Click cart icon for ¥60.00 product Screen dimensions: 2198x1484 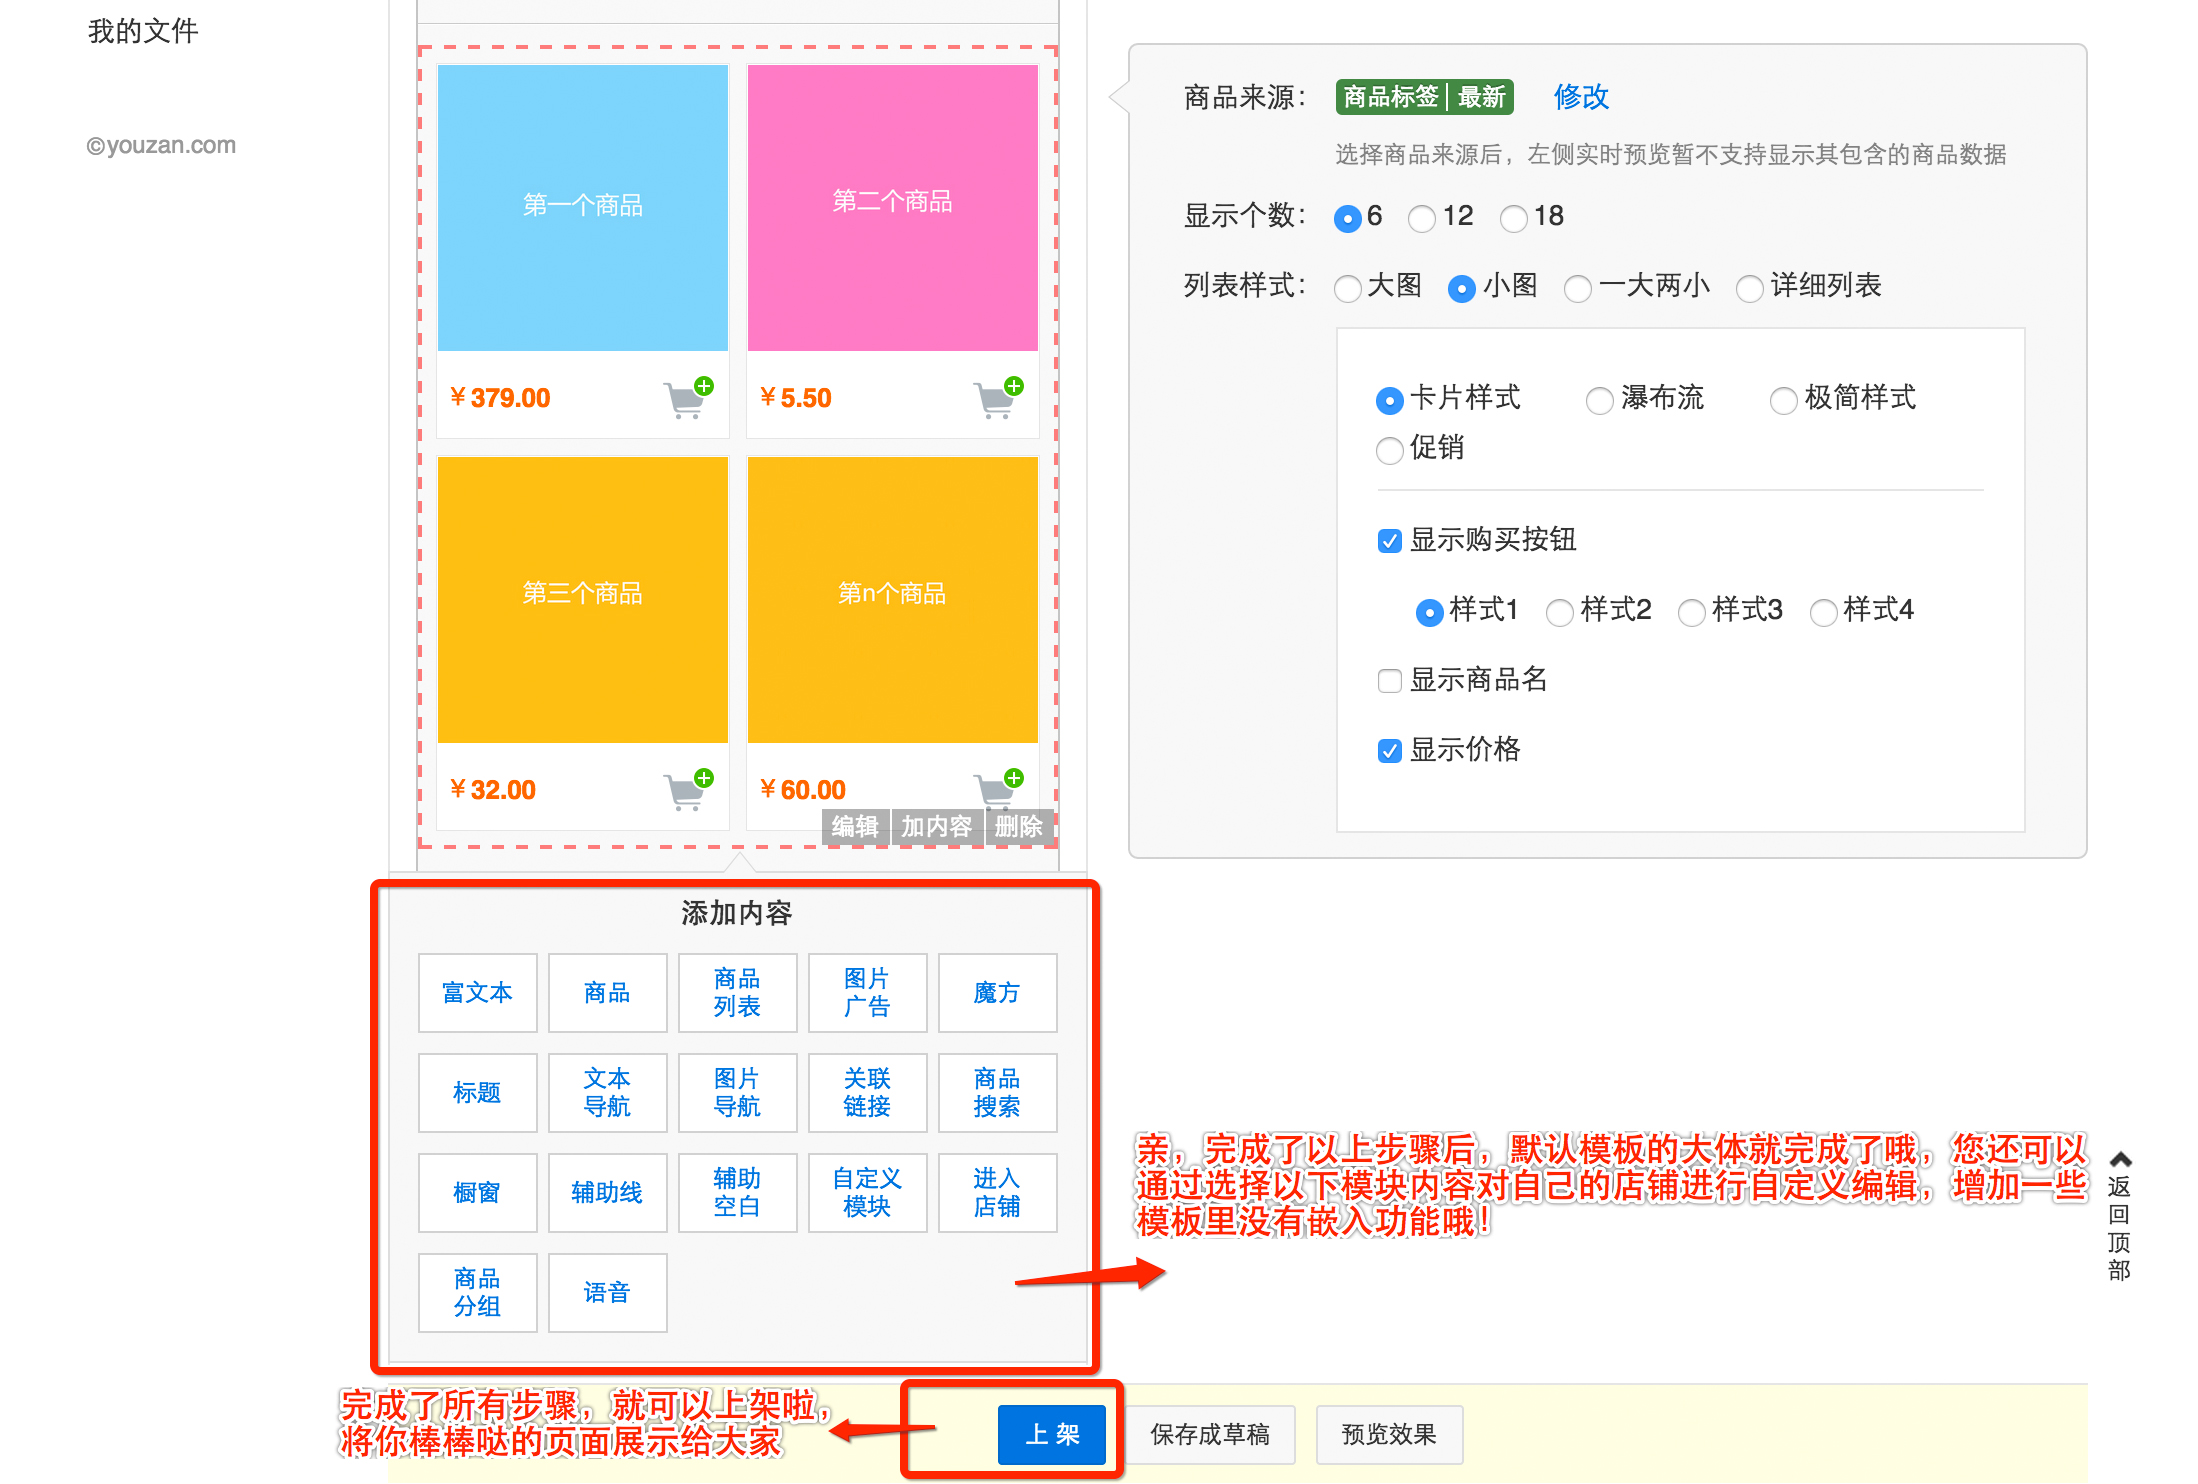click(x=998, y=788)
